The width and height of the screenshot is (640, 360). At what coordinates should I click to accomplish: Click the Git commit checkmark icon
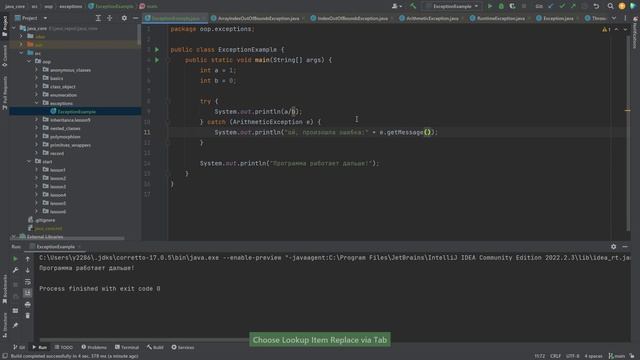tap(562, 6)
